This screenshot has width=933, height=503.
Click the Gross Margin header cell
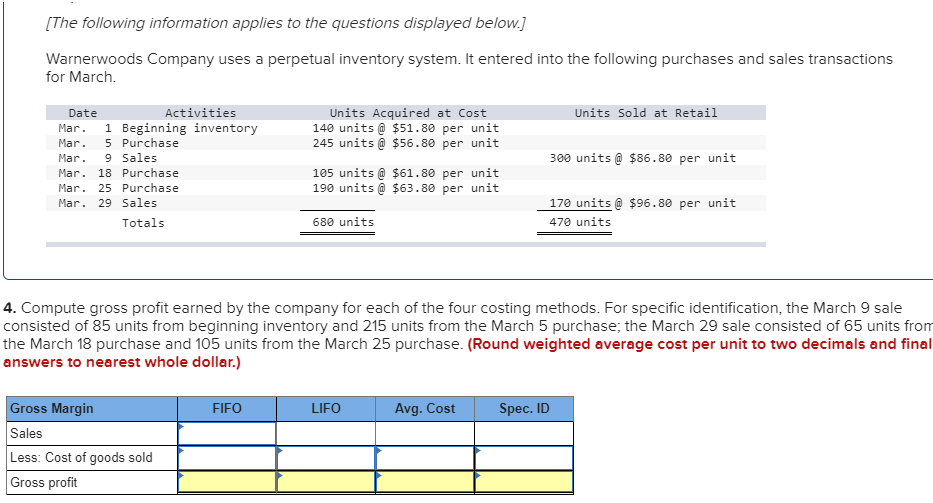92,408
